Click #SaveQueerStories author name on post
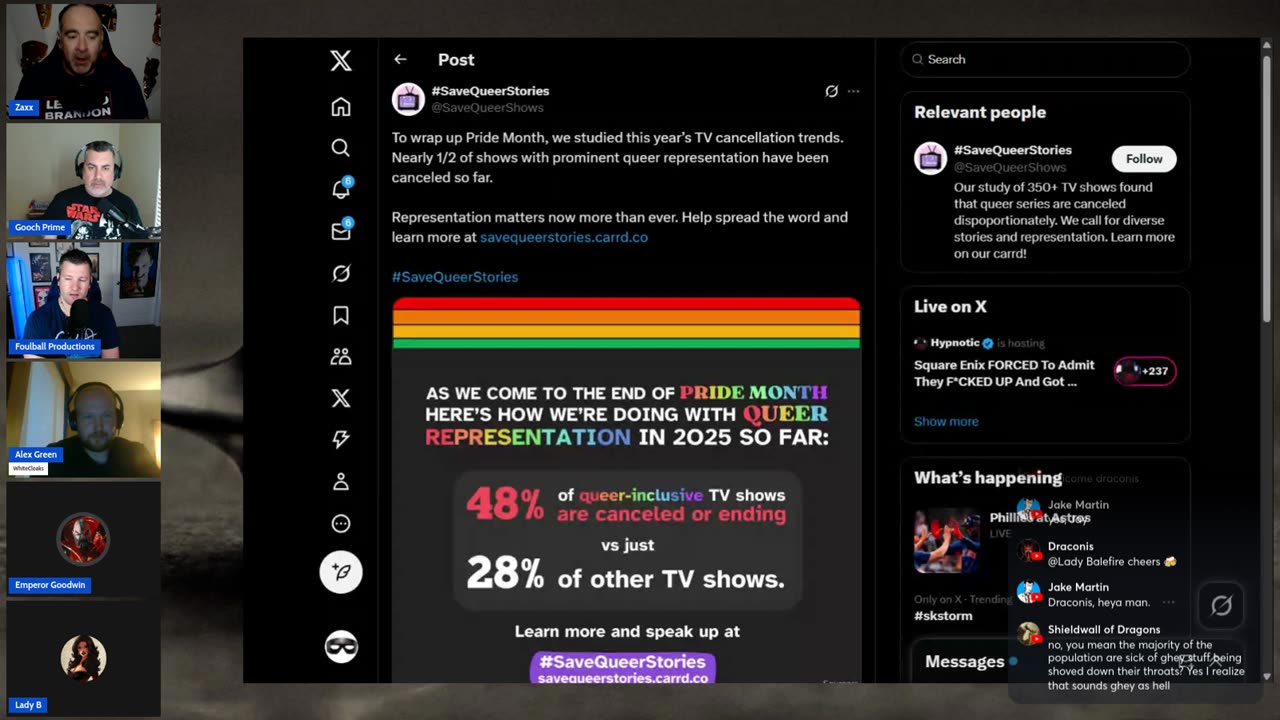The width and height of the screenshot is (1280, 720). click(490, 91)
